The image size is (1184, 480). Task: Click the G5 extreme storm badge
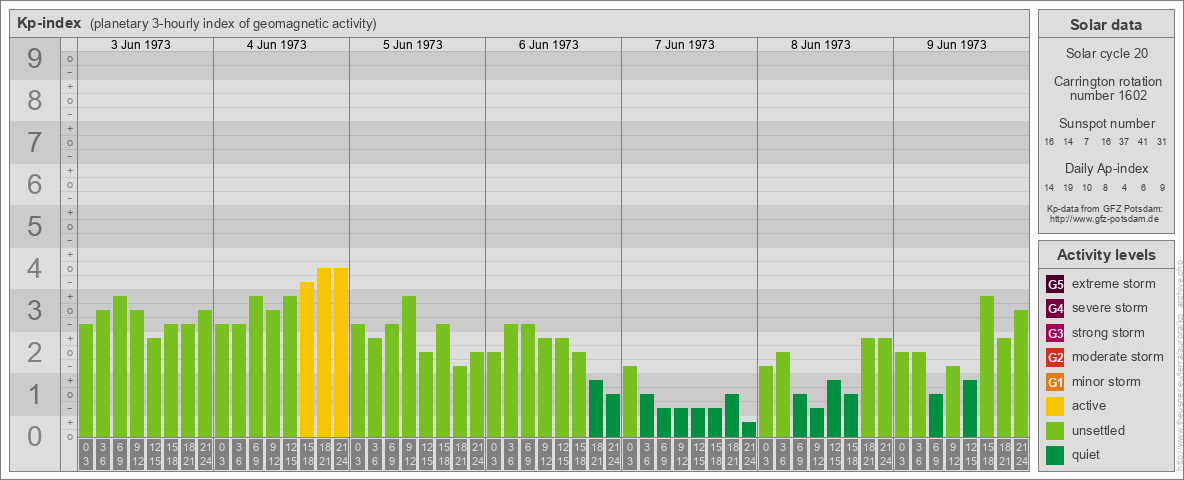pos(1055,285)
